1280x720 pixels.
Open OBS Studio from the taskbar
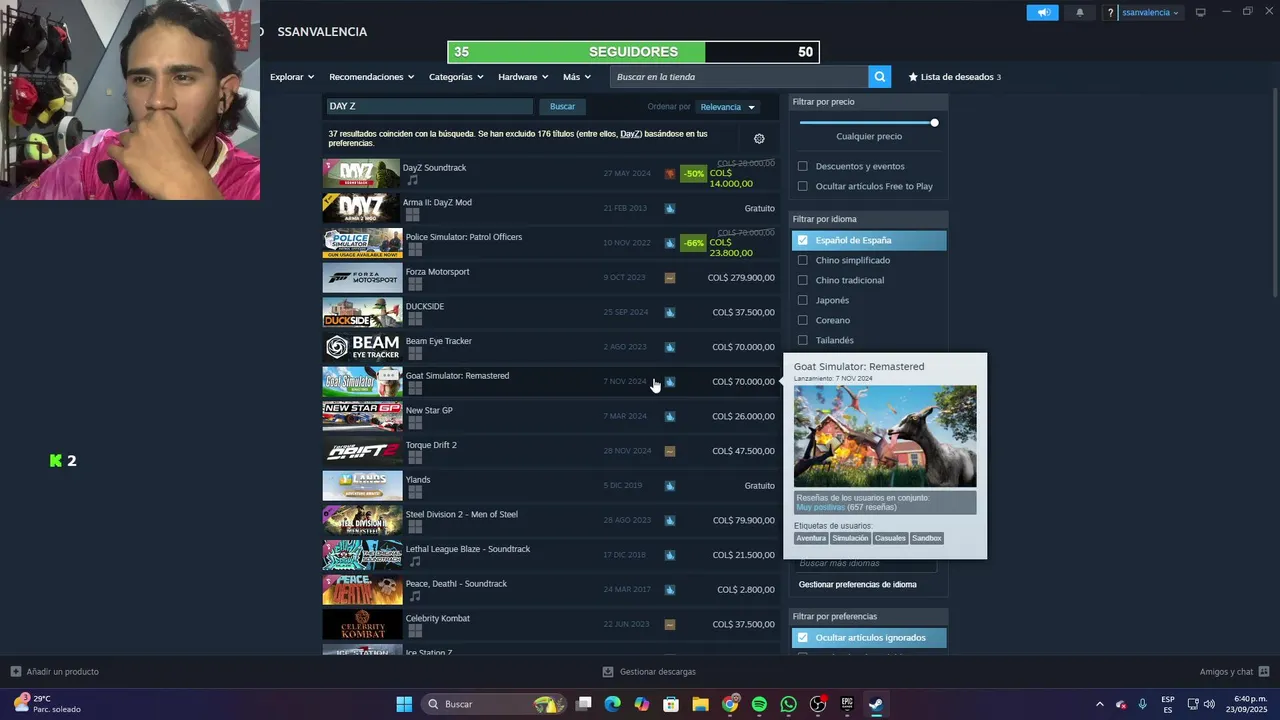(817, 704)
